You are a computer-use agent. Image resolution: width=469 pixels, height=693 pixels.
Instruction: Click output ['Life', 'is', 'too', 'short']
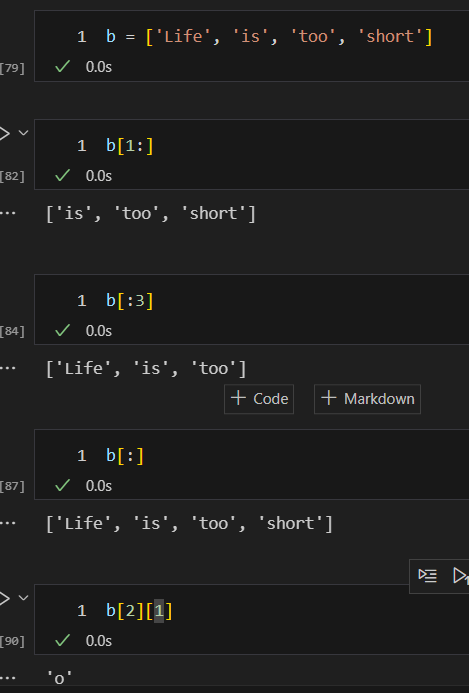click(x=189, y=524)
